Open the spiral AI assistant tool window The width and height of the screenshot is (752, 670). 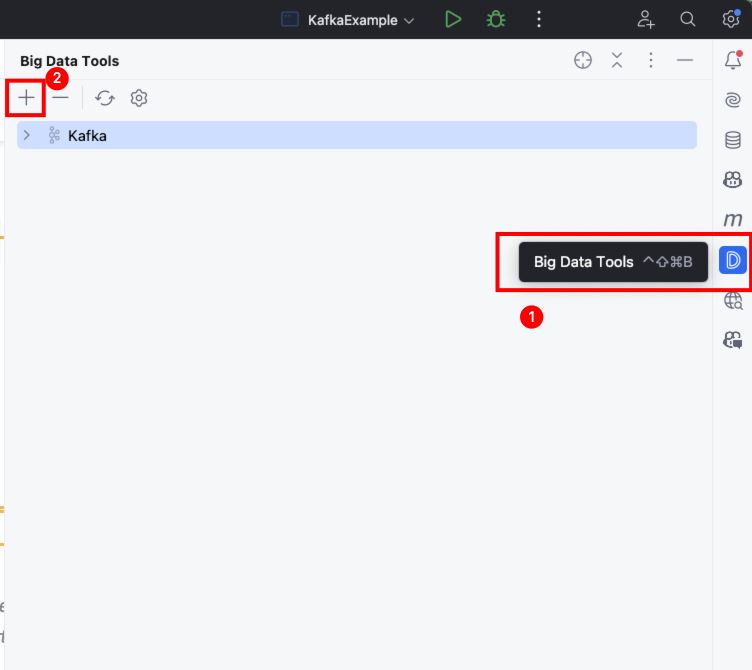pos(733,100)
